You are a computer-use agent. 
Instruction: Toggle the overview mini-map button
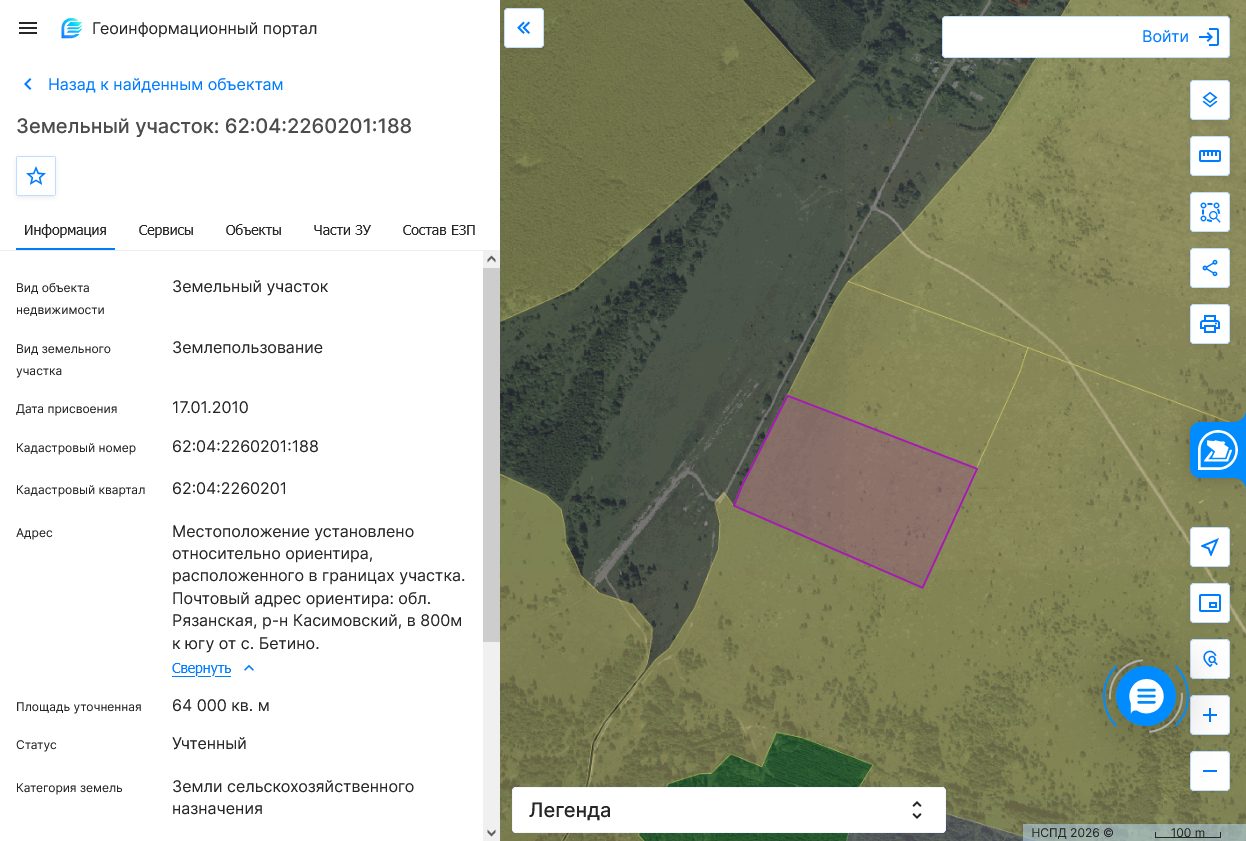click(1210, 603)
